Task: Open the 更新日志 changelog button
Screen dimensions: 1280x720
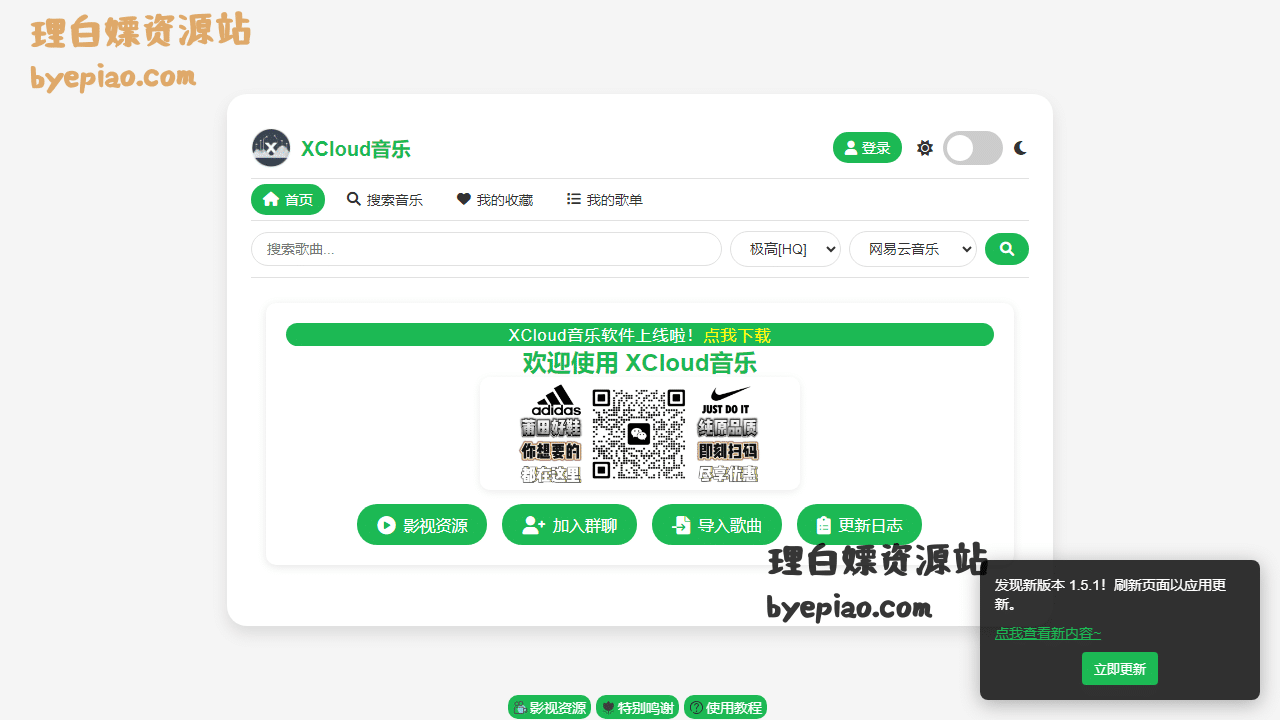Action: coord(859,525)
